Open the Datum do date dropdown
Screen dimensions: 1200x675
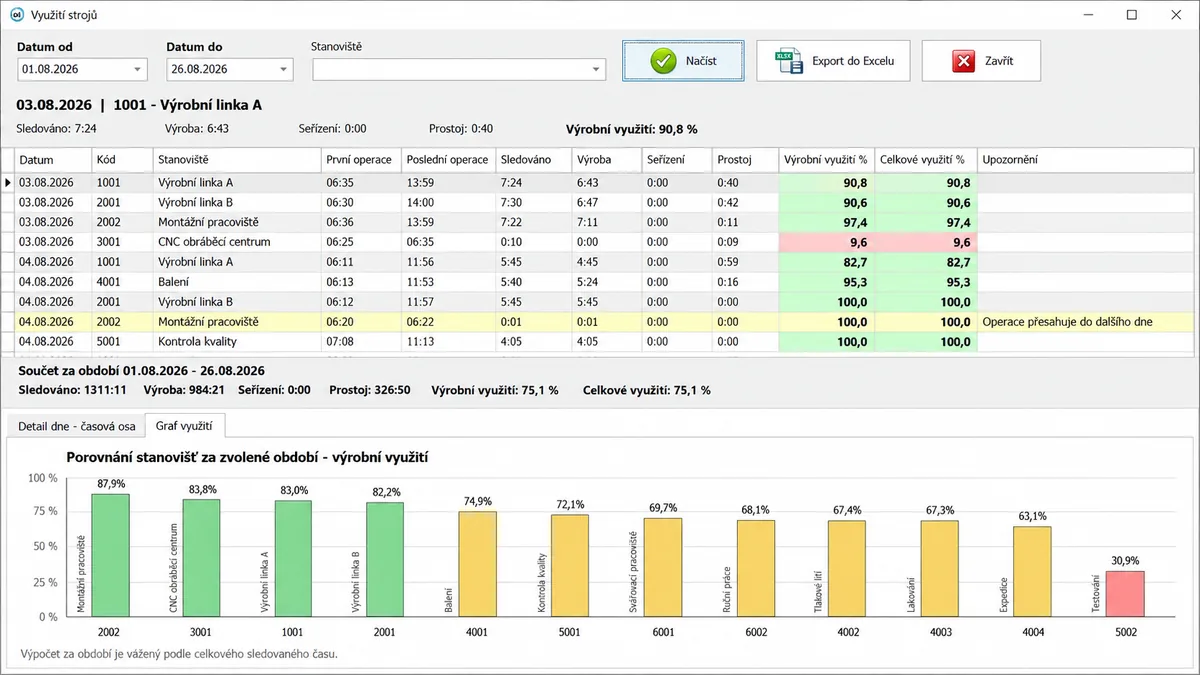283,69
